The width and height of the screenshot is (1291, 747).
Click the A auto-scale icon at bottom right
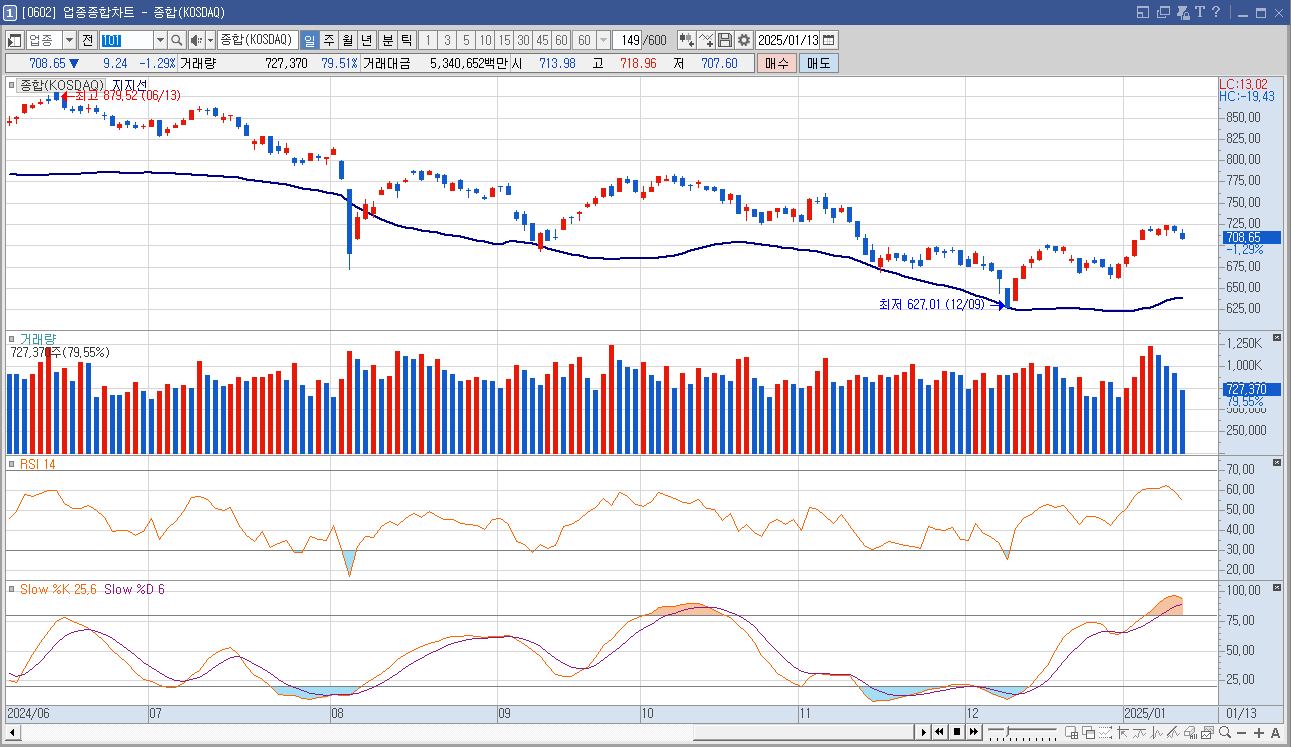(1276, 733)
